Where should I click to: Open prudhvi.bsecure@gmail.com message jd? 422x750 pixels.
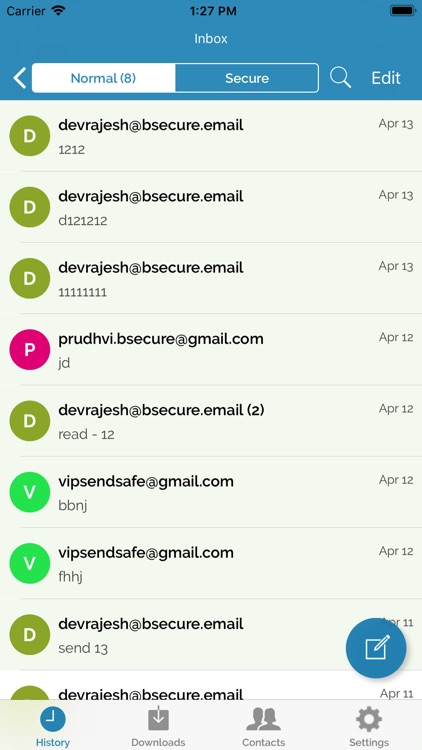point(211,350)
